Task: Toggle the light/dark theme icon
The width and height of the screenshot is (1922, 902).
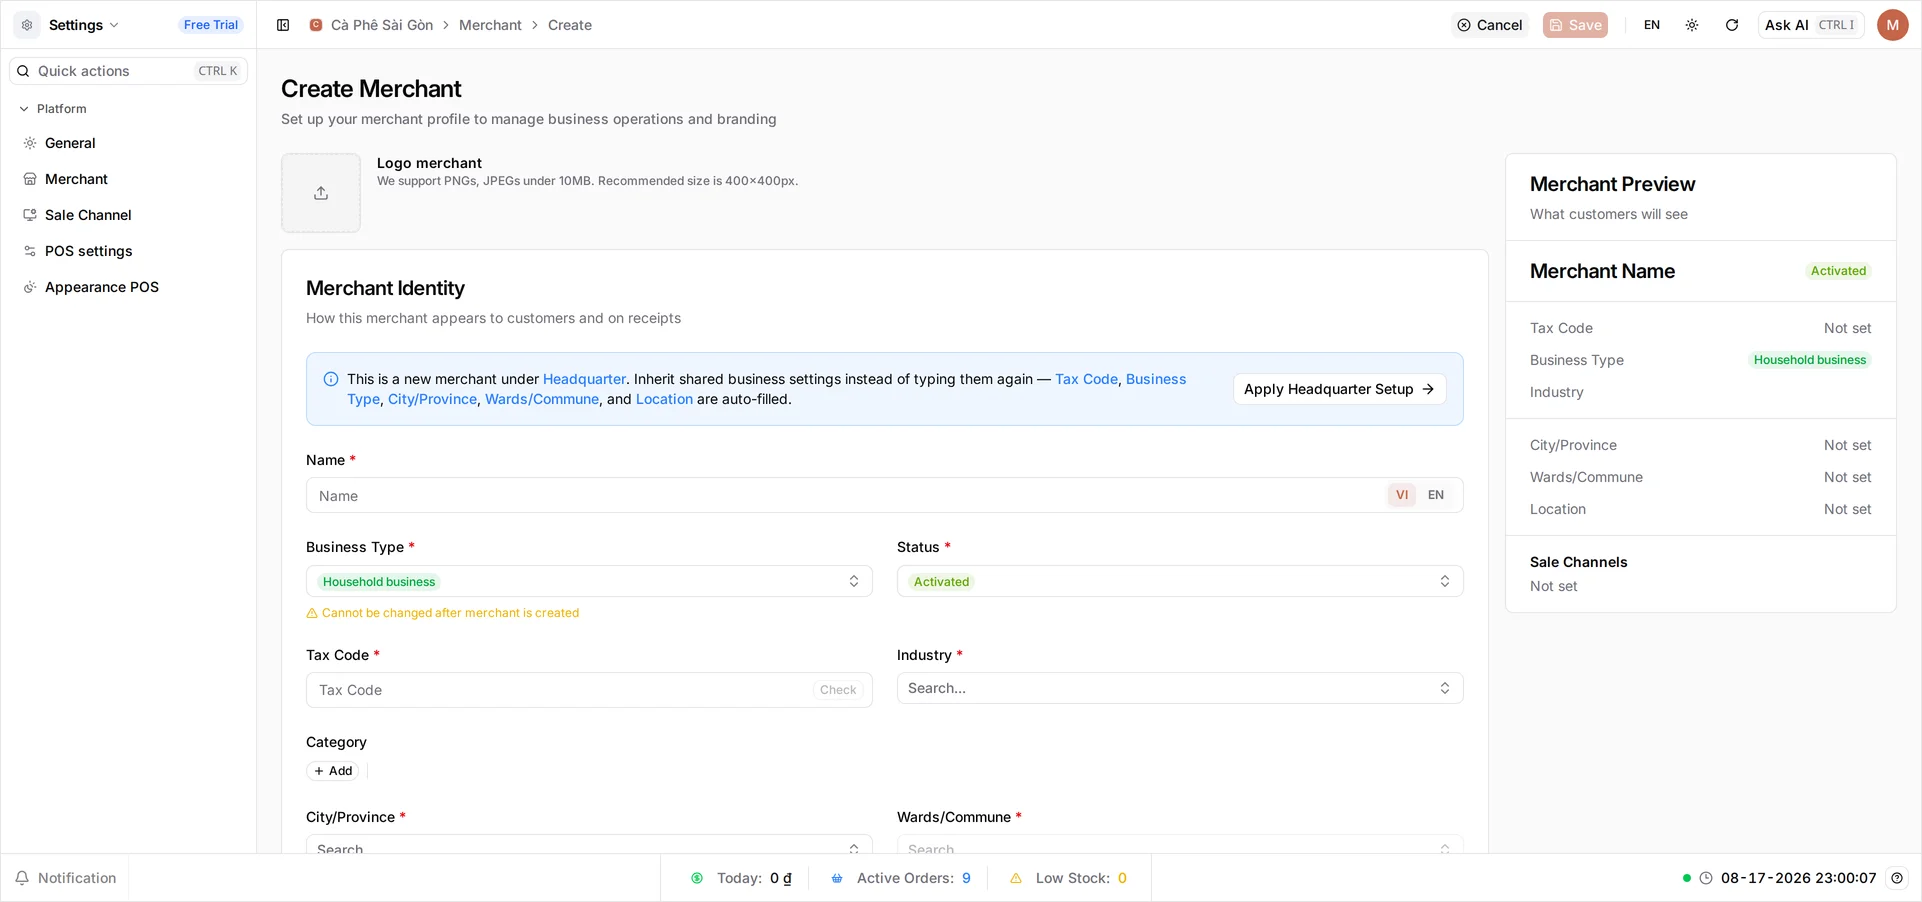Action: point(1692,25)
